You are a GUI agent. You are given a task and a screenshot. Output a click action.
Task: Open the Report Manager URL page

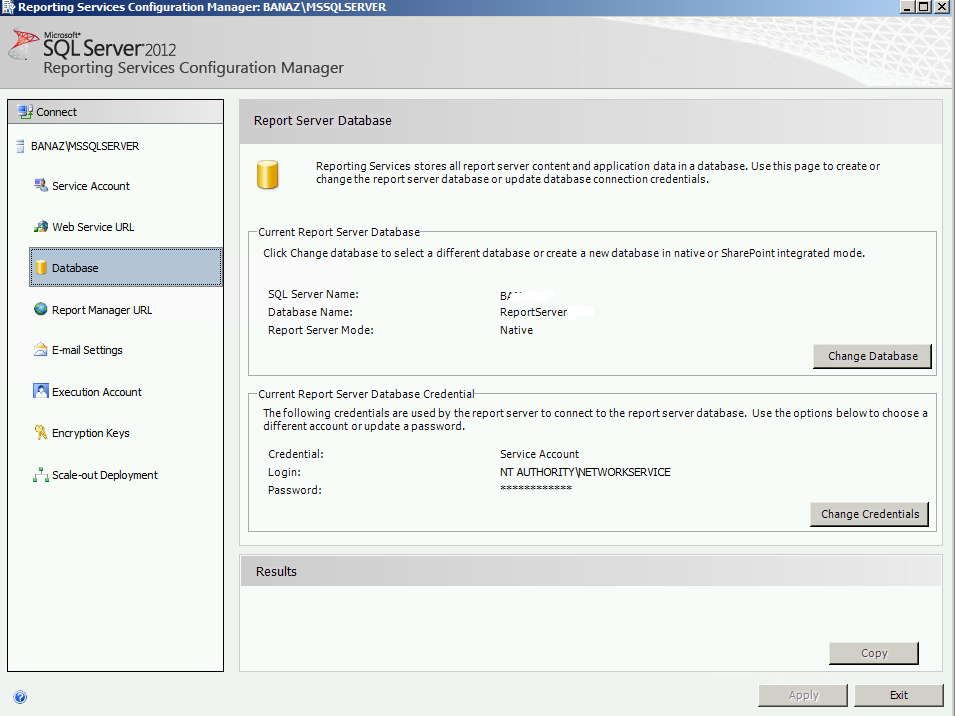102,310
